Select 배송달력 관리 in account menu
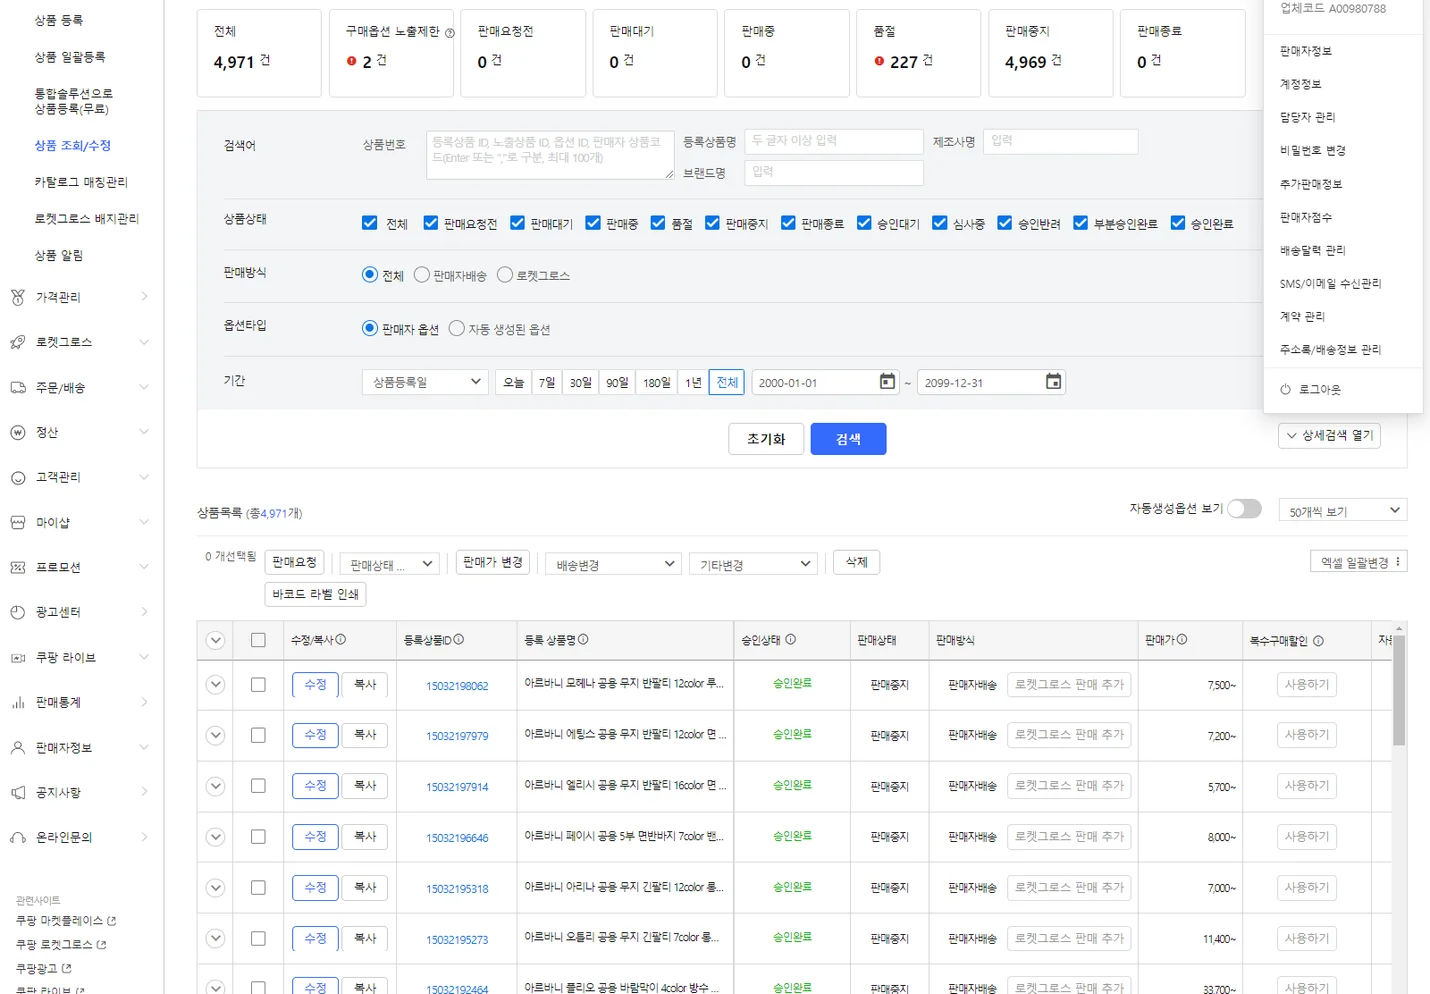1430x994 pixels. tap(1313, 250)
